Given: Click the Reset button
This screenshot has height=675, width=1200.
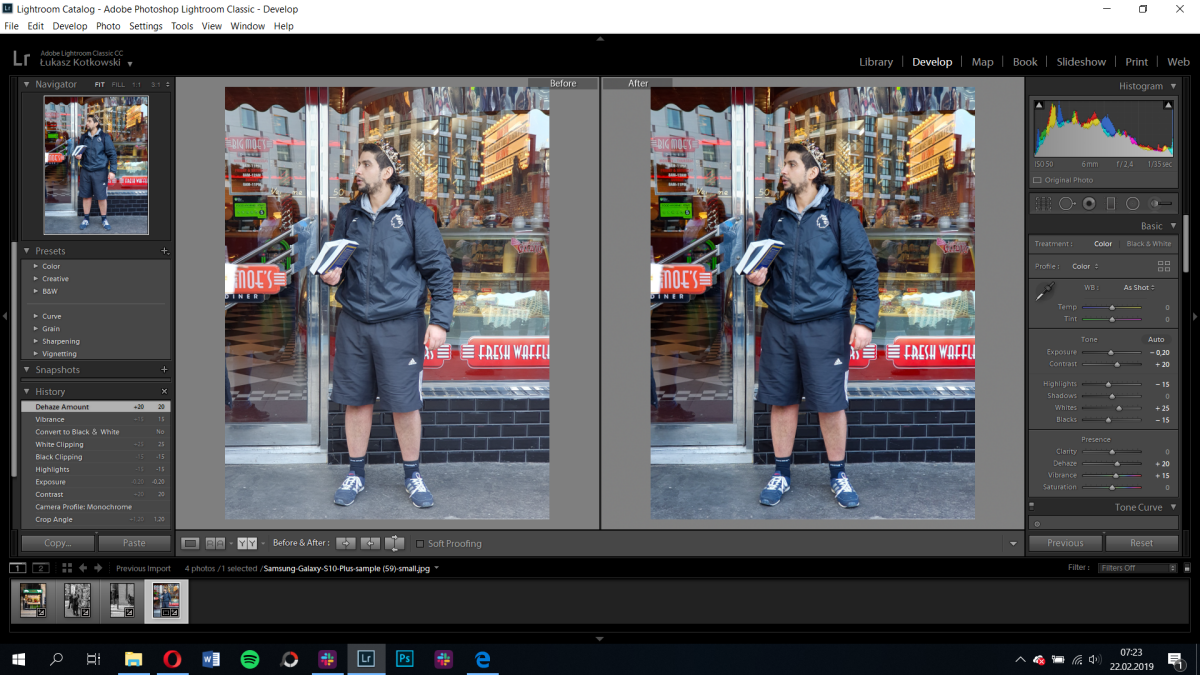Looking at the screenshot, I should click(x=1142, y=543).
